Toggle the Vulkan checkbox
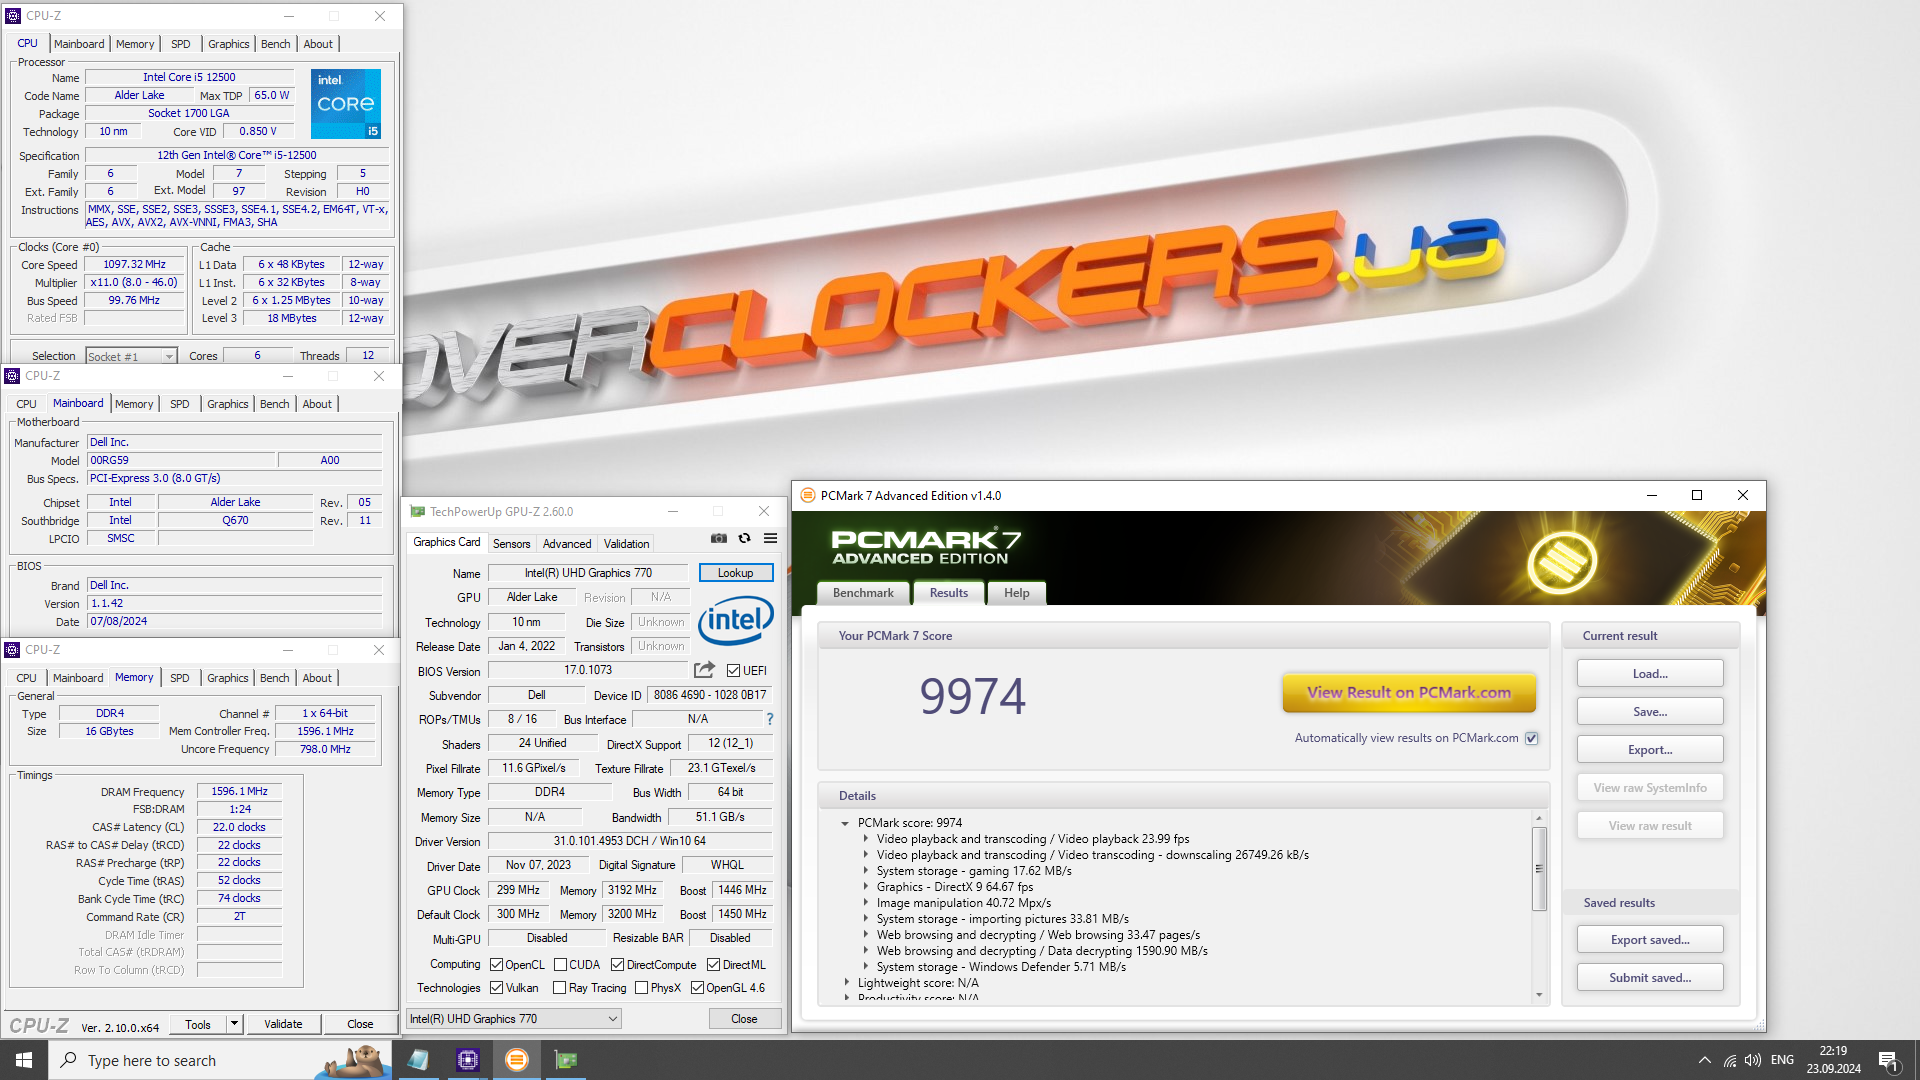Image resolution: width=1920 pixels, height=1080 pixels. 496,988
